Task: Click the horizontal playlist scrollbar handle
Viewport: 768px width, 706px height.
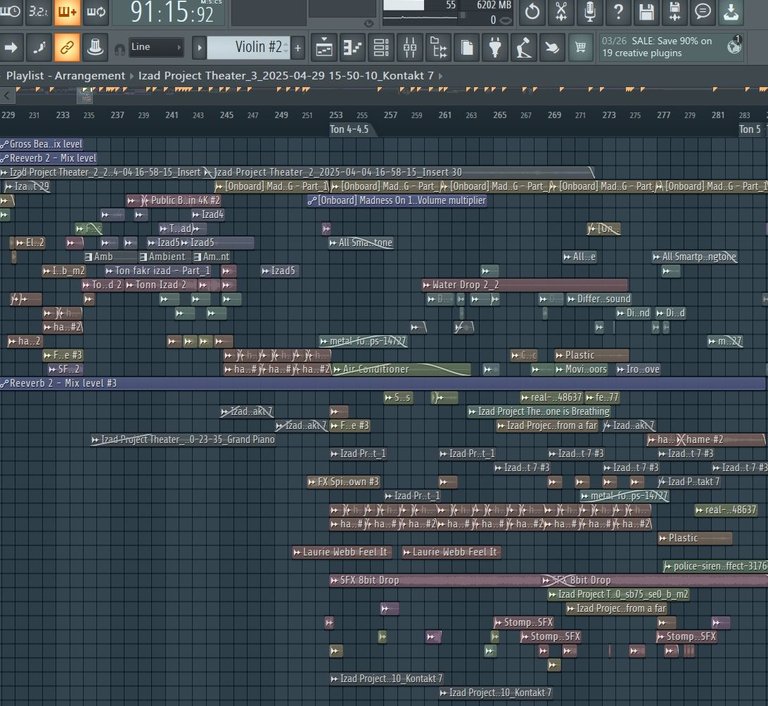Action: pyautogui.click(x=85, y=98)
